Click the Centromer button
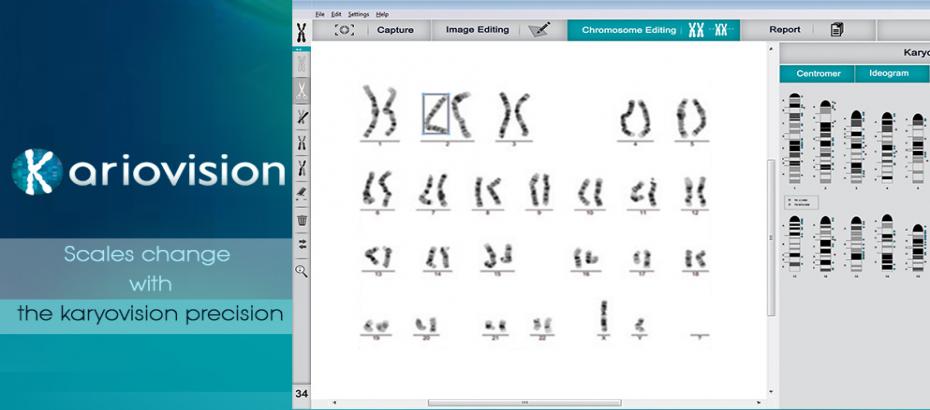This screenshot has width=930, height=410. pyautogui.click(x=817, y=74)
